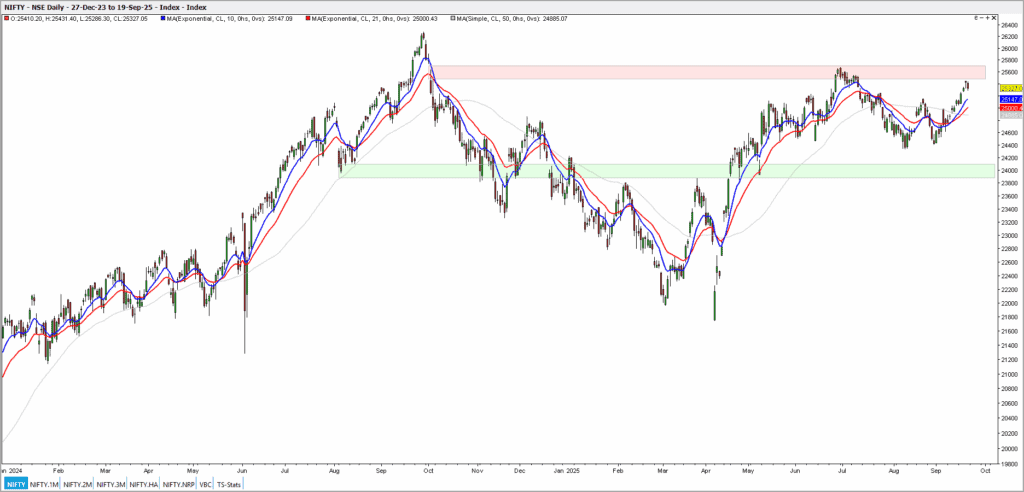Click the leftmost icon in chart corner controls
Screen dimensions: 1024x492
pyautogui.click(x=975, y=17)
